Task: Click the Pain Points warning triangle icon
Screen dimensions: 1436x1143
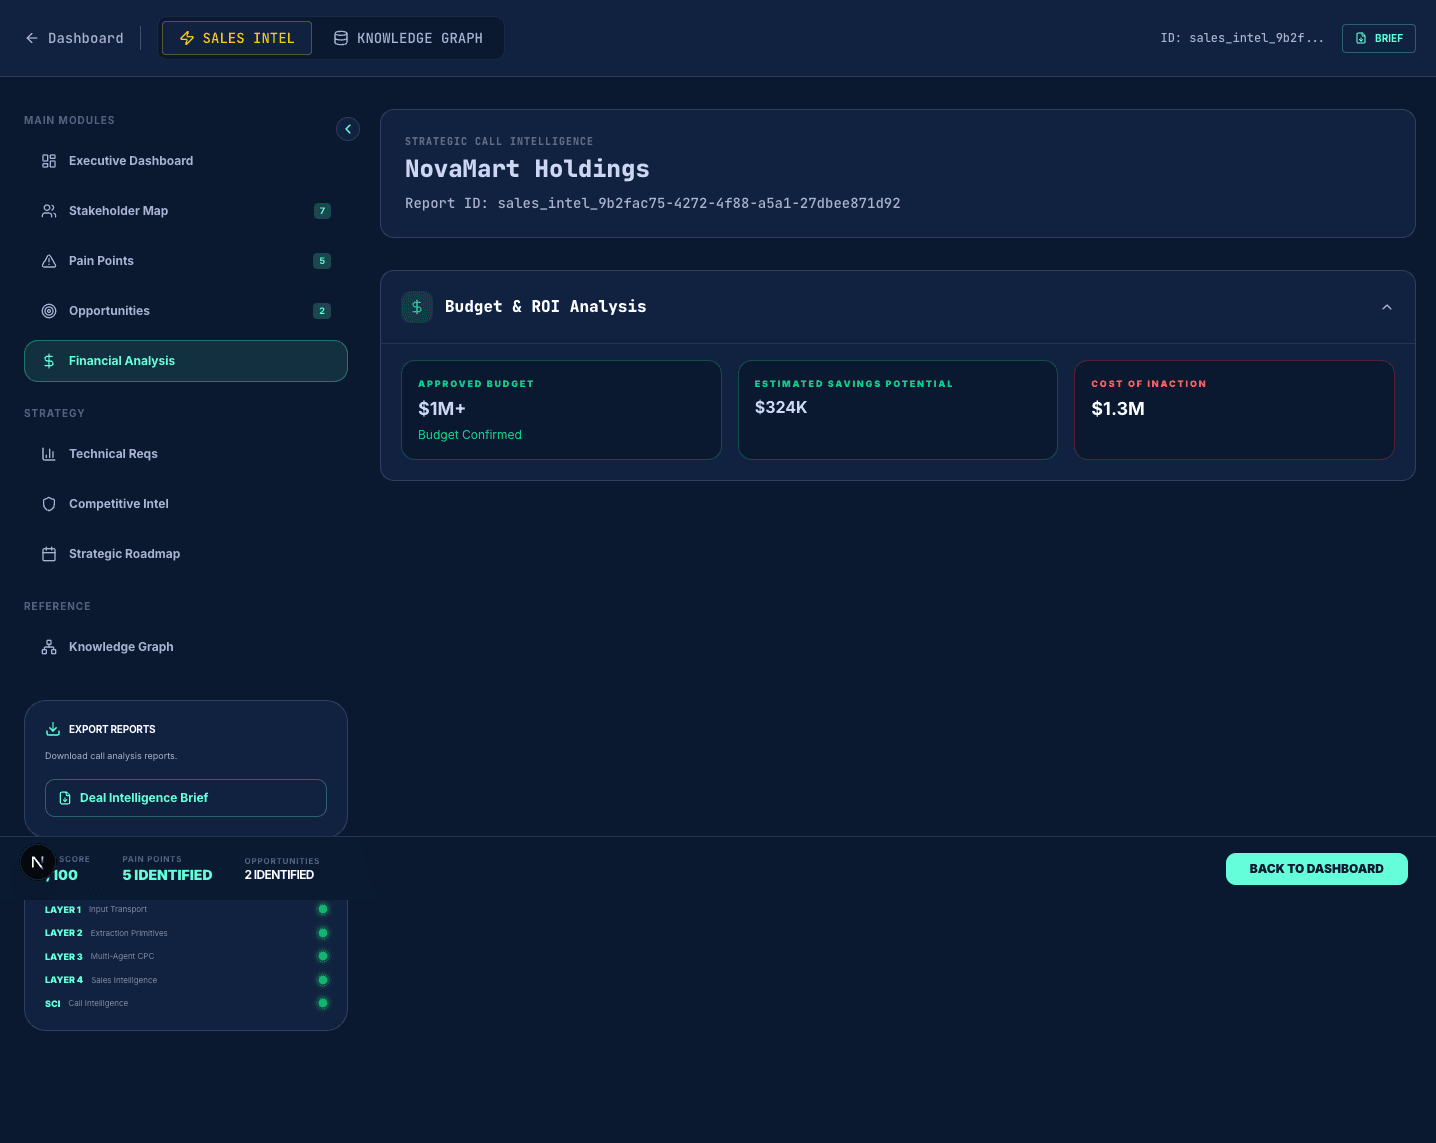Action: 49,261
